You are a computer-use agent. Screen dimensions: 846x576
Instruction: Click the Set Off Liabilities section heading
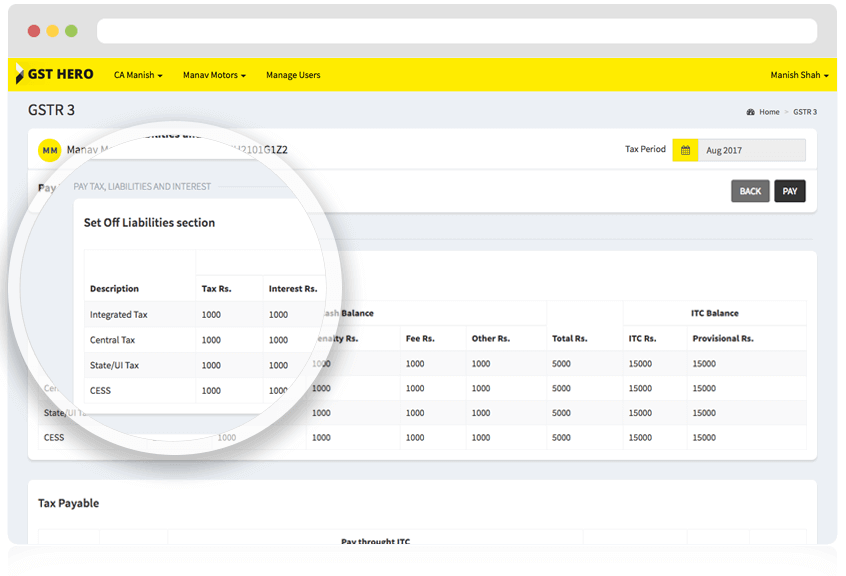pyautogui.click(x=149, y=223)
